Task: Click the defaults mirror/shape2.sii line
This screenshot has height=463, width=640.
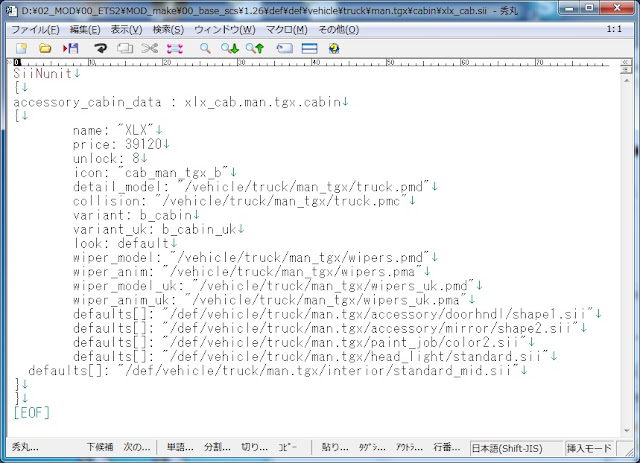Action: (330, 328)
